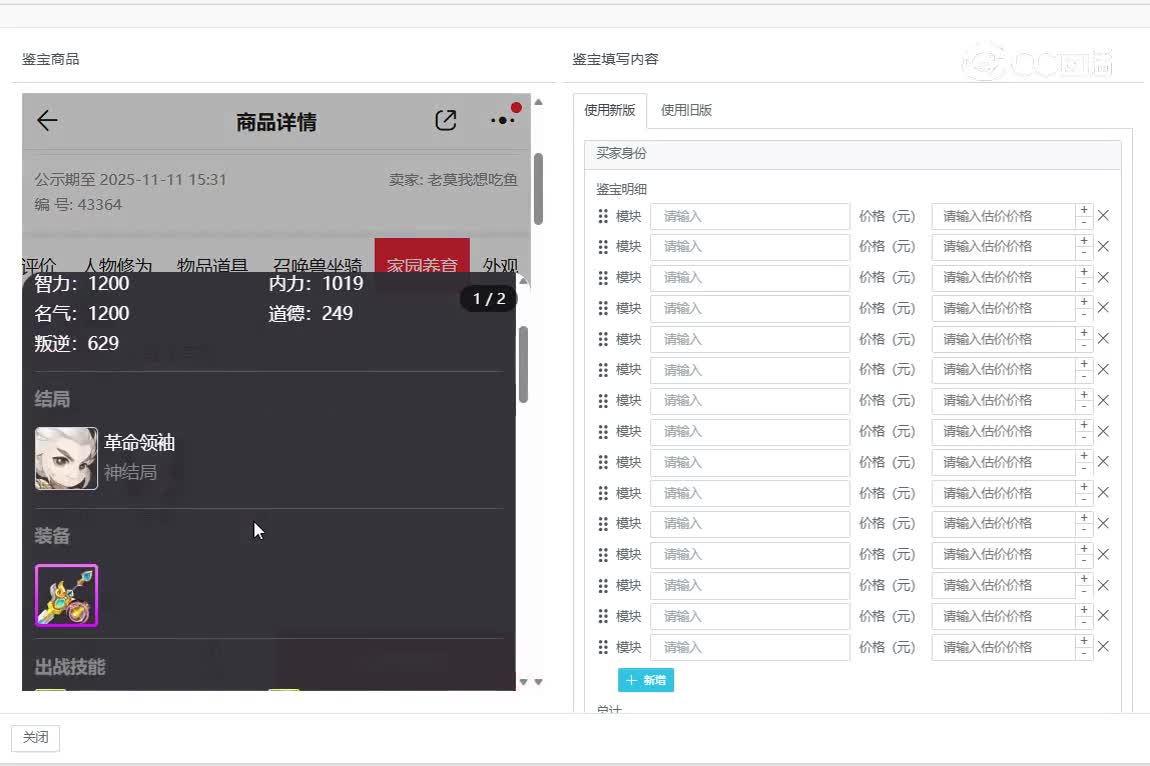The width and height of the screenshot is (1150, 766).
Task: Decrease price with the last row's minus stepper
Action: click(1084, 653)
